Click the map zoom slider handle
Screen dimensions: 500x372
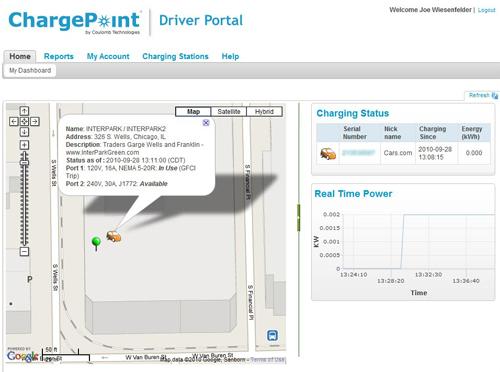coord(24,162)
